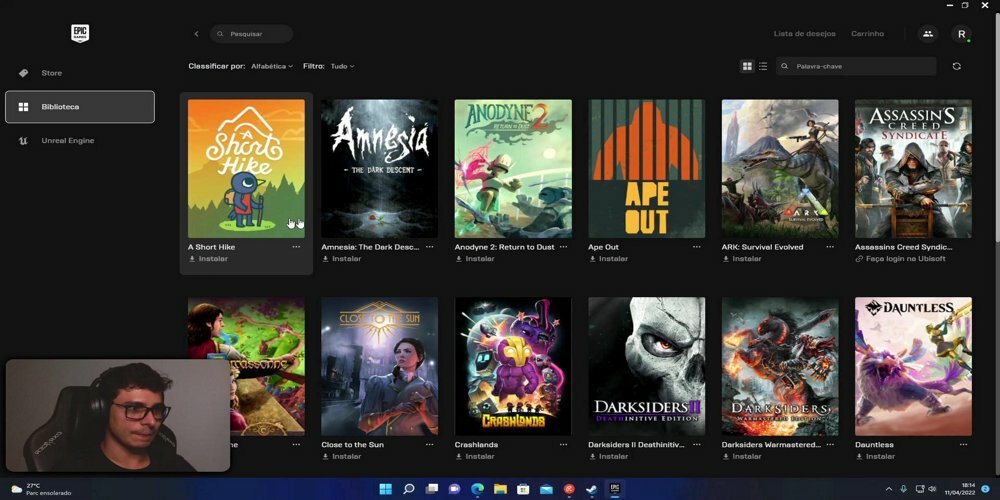Screen dimensions: 1000x500
Task: Open options menu for Crashlands
Action: tap(563, 445)
